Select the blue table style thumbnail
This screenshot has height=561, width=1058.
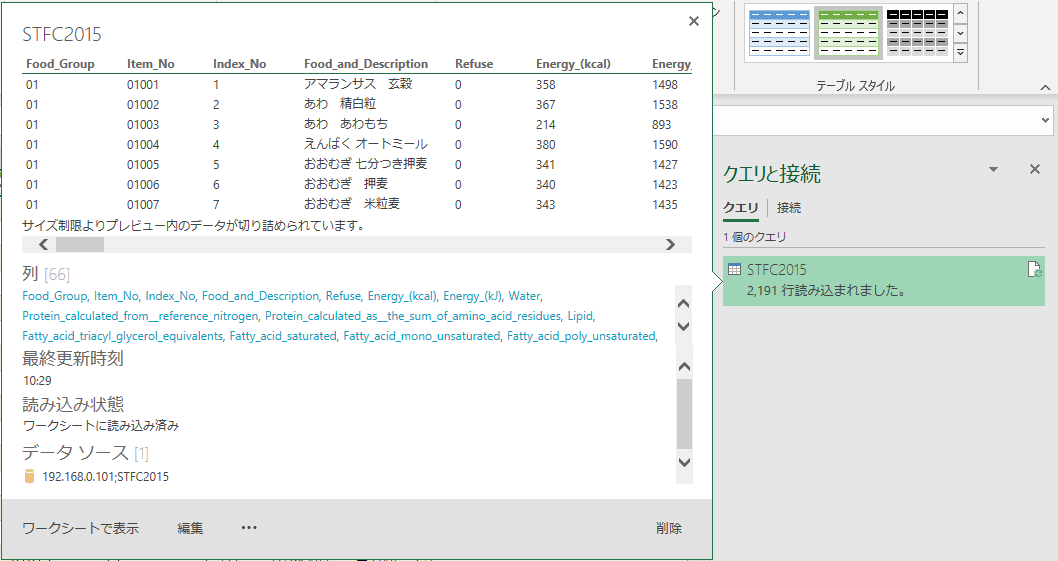click(778, 32)
